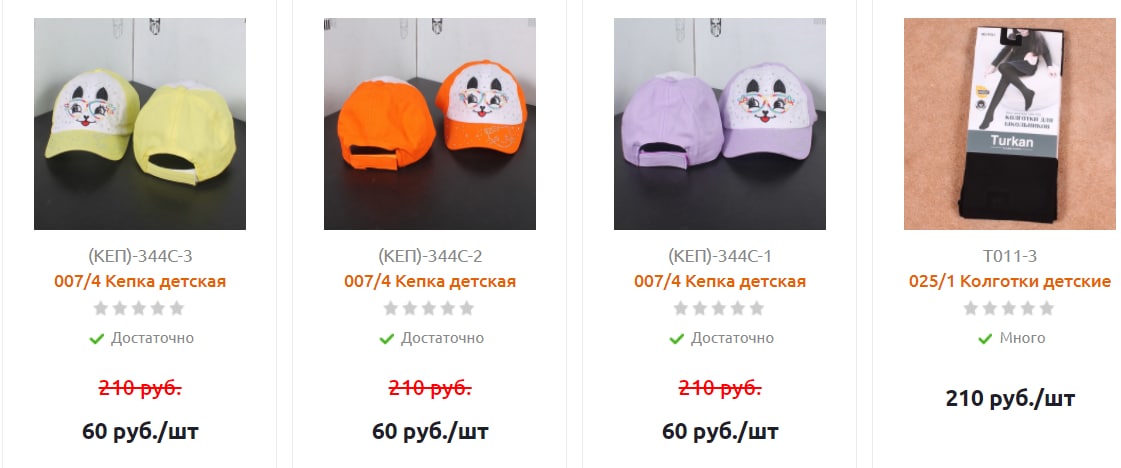Open product link under (КЕП)-344С-3
This screenshot has width=1121, height=468.
[x=140, y=282]
